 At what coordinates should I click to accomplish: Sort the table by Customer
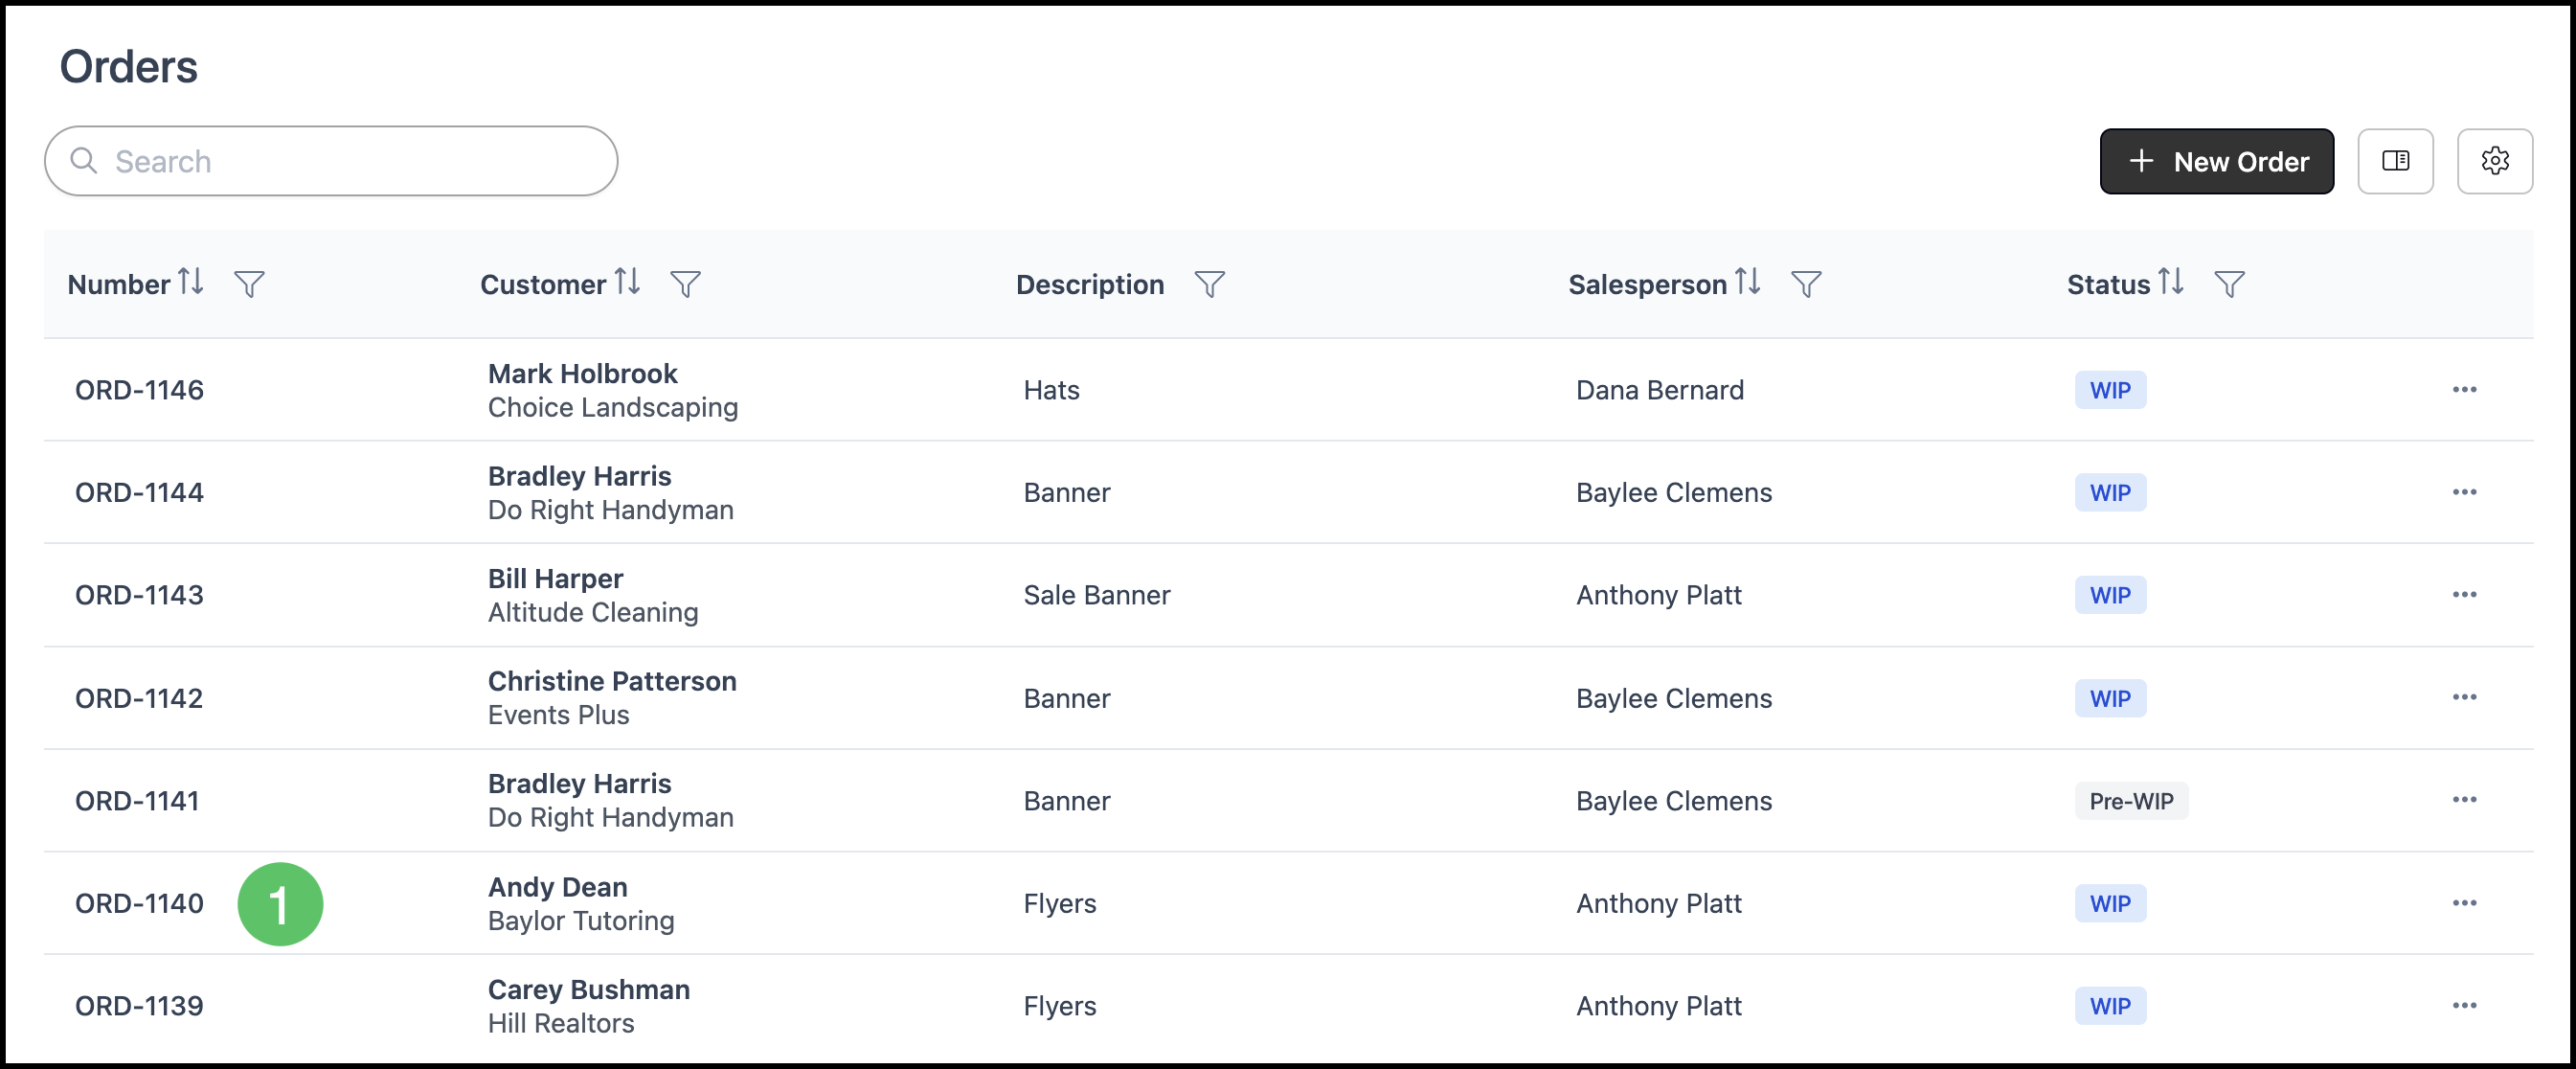(627, 282)
